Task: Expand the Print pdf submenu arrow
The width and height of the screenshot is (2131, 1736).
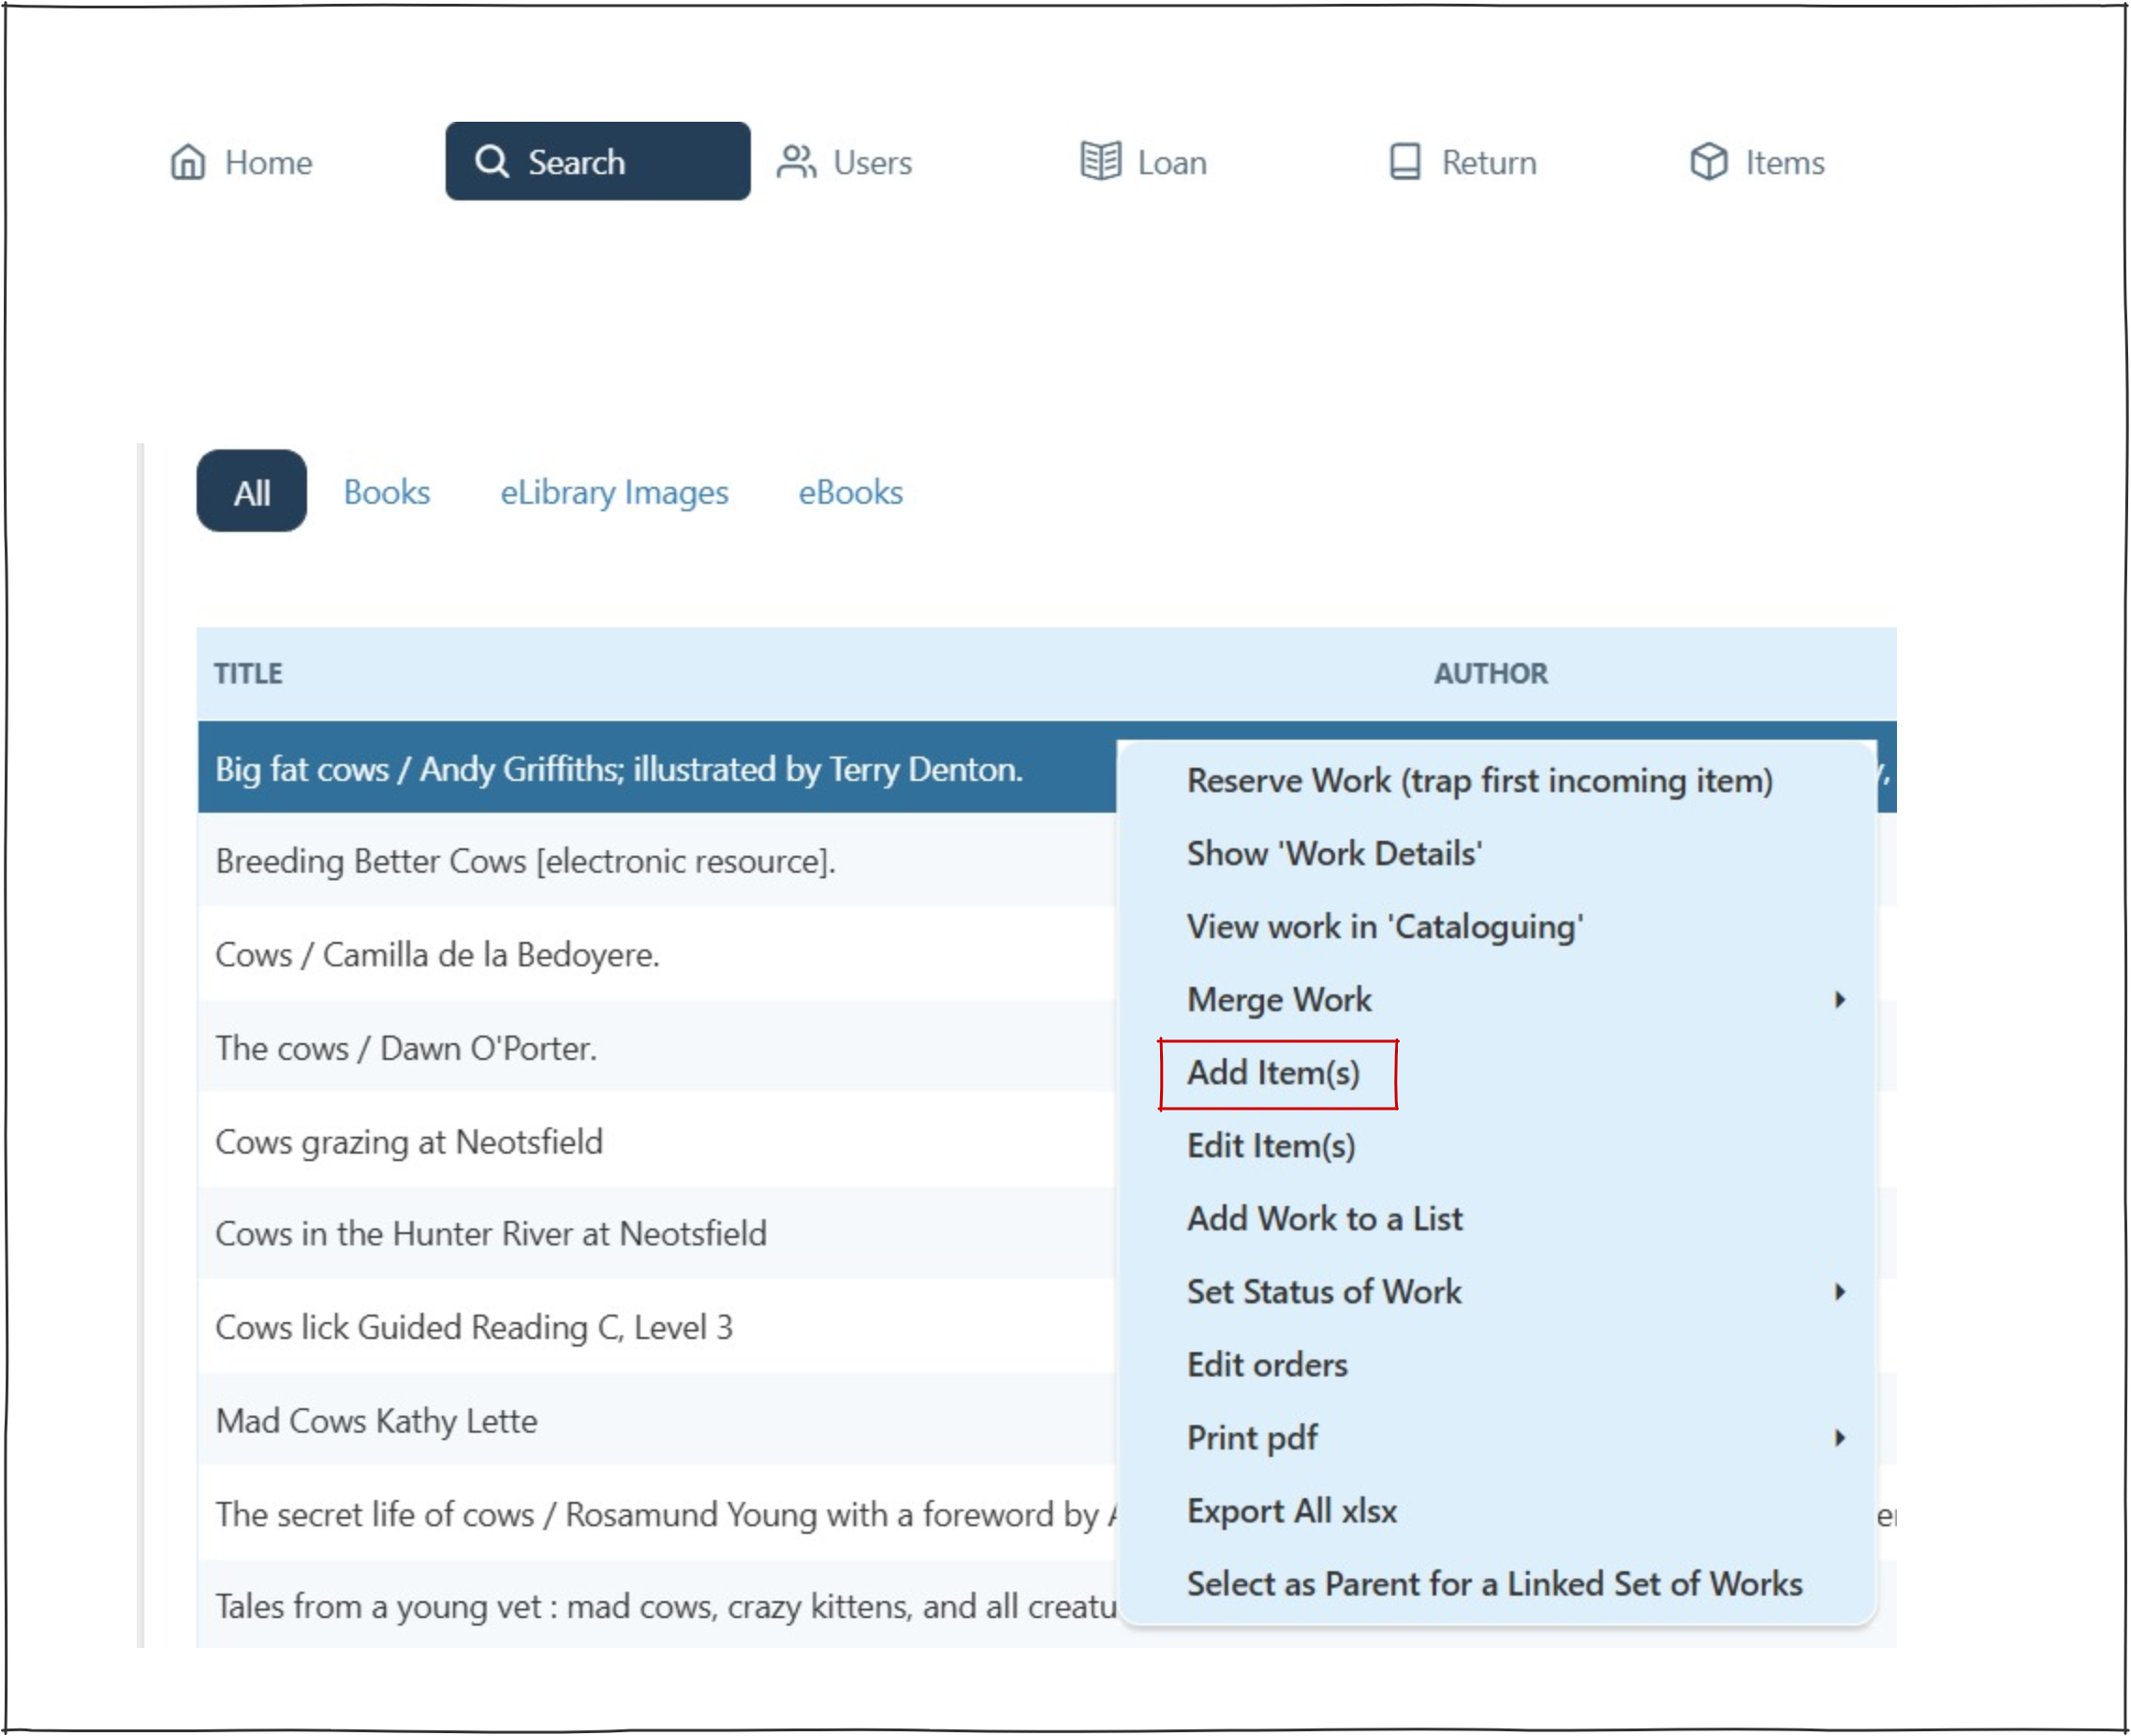Action: click(1838, 1437)
